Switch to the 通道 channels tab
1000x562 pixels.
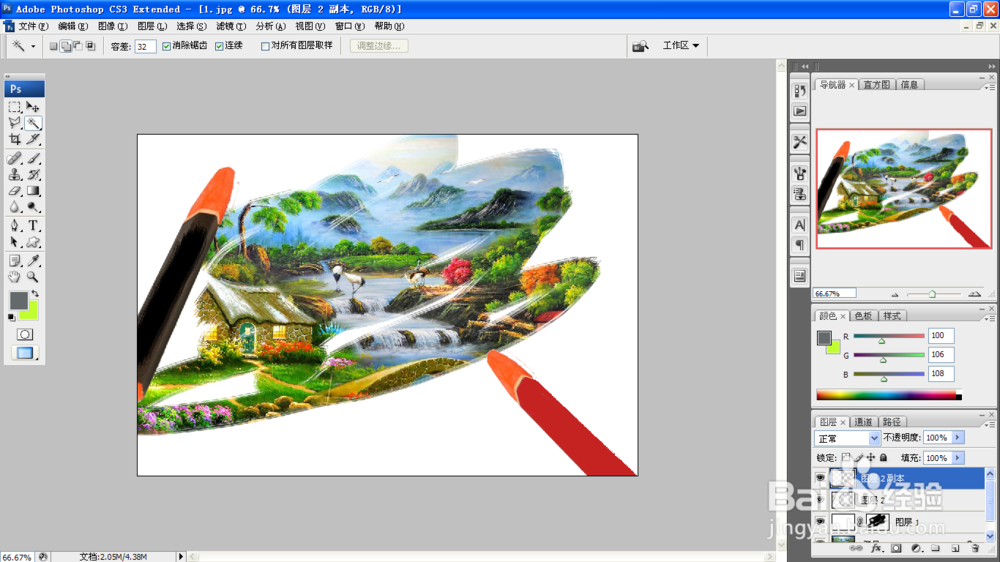point(863,422)
